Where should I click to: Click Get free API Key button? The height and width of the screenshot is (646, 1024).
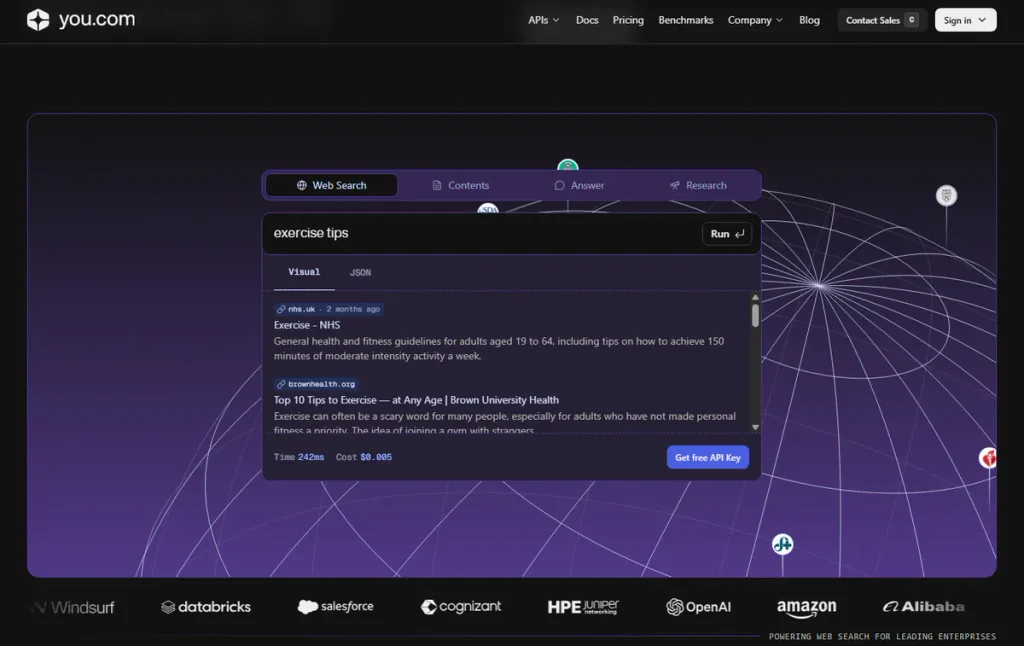coord(708,457)
